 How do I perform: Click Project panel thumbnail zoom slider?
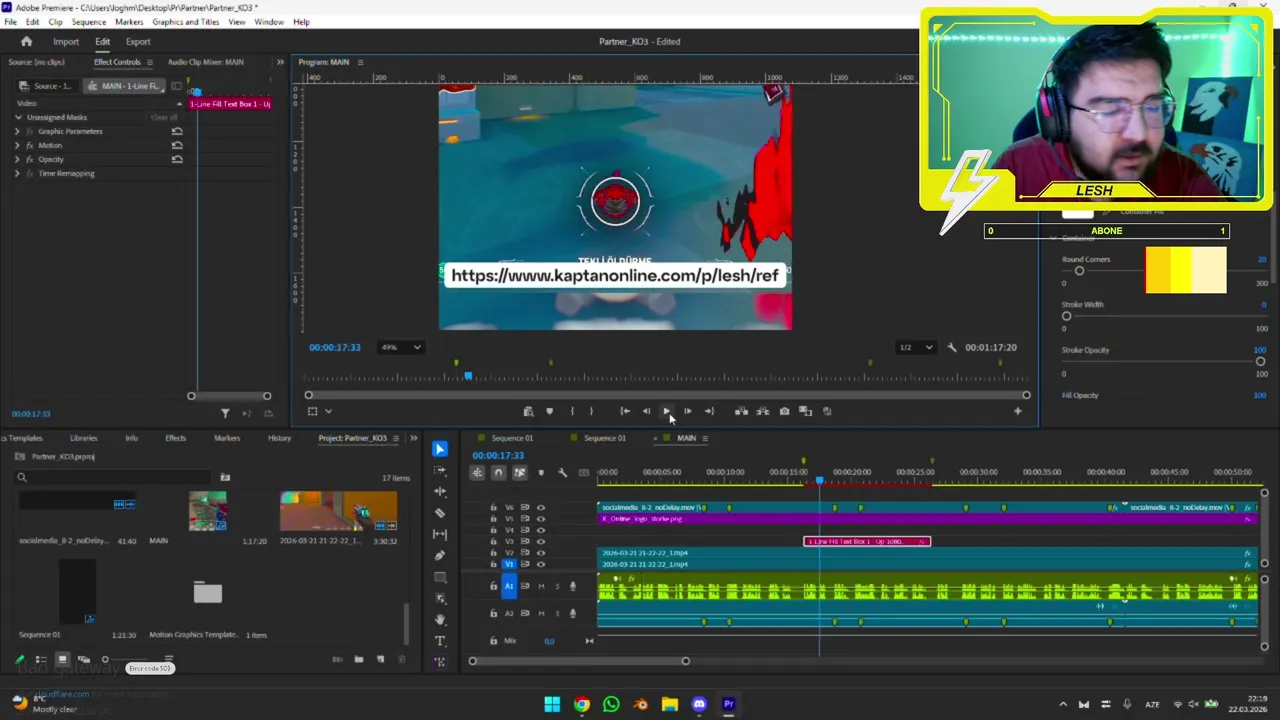click(105, 659)
